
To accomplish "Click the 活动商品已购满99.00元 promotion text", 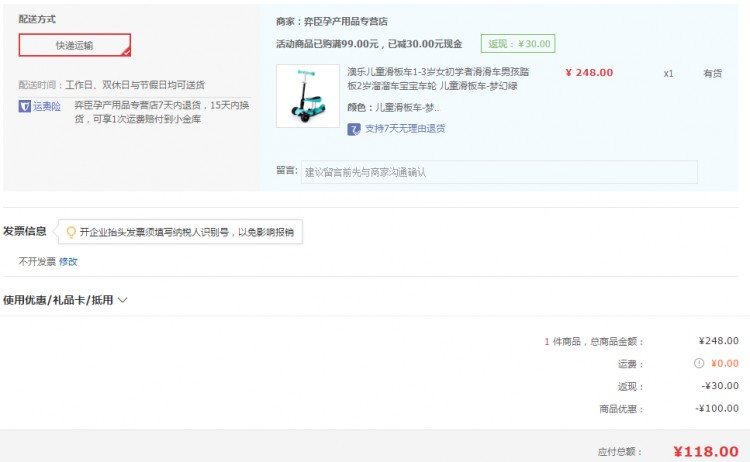I will 369,44.
